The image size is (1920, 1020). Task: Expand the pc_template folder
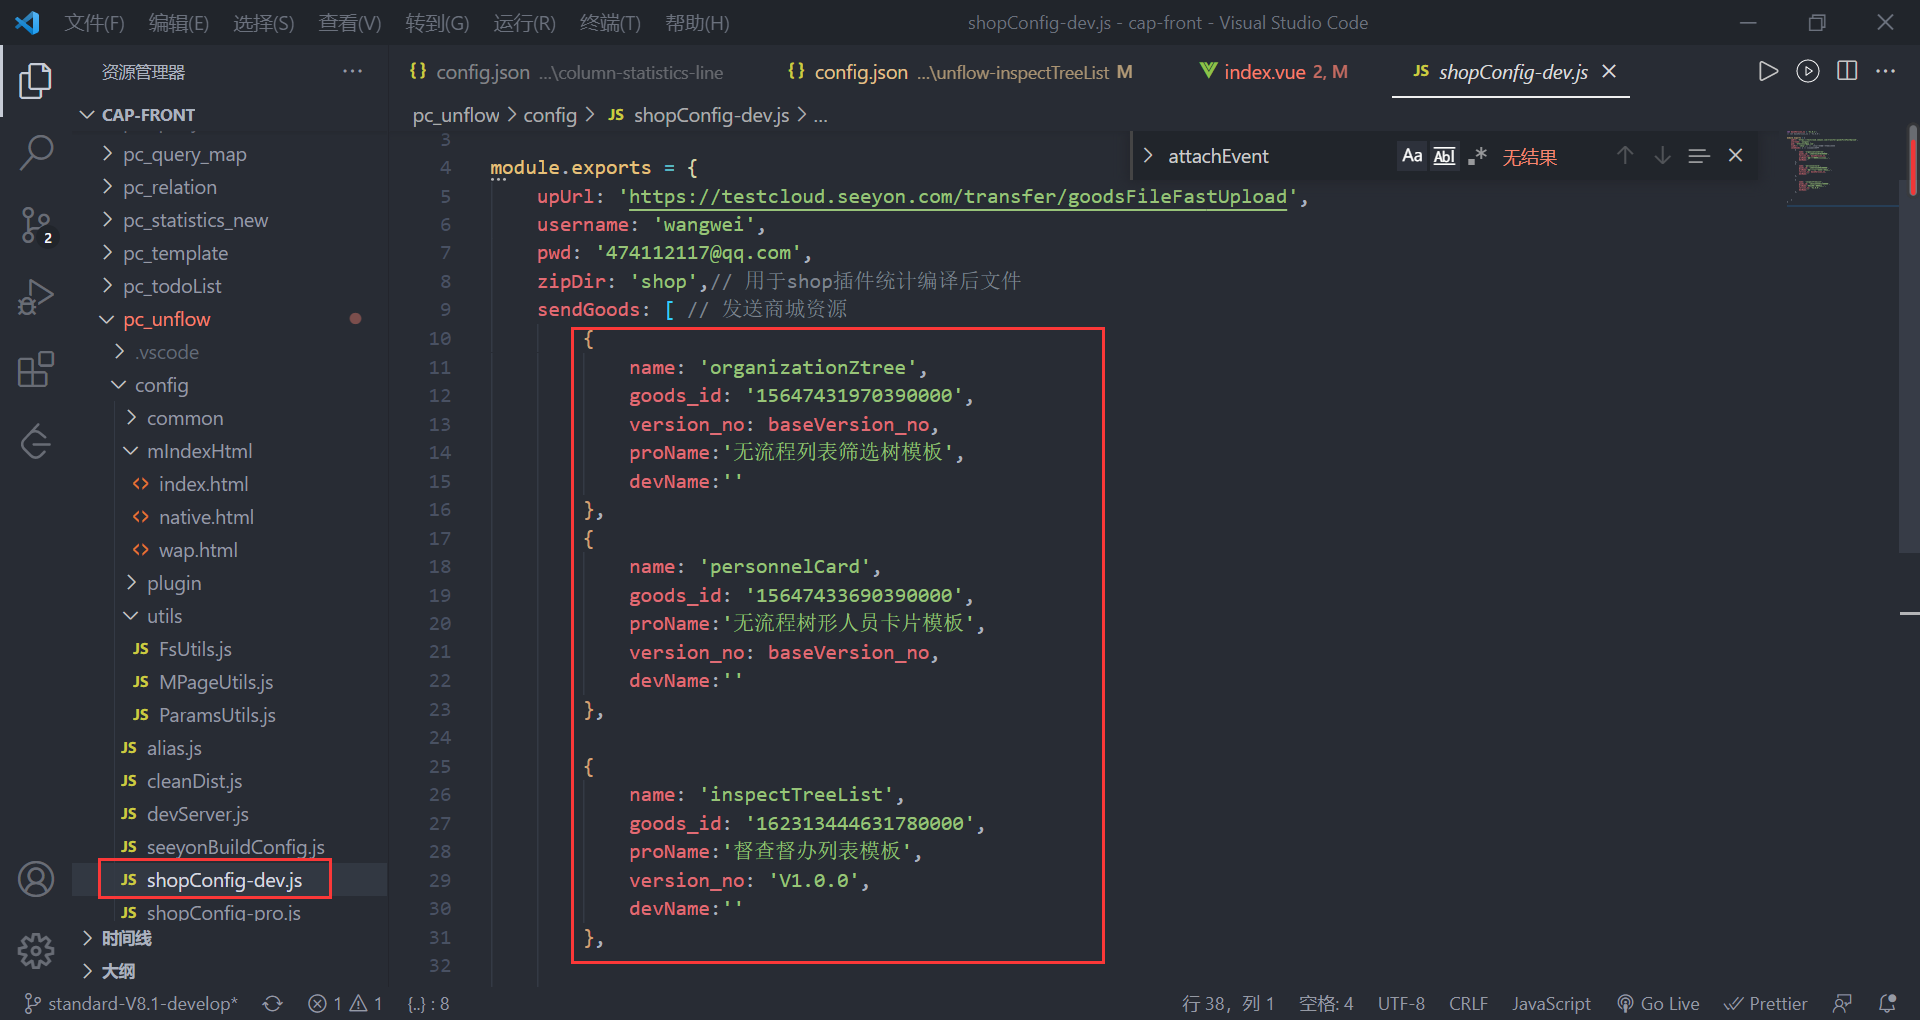tap(175, 253)
